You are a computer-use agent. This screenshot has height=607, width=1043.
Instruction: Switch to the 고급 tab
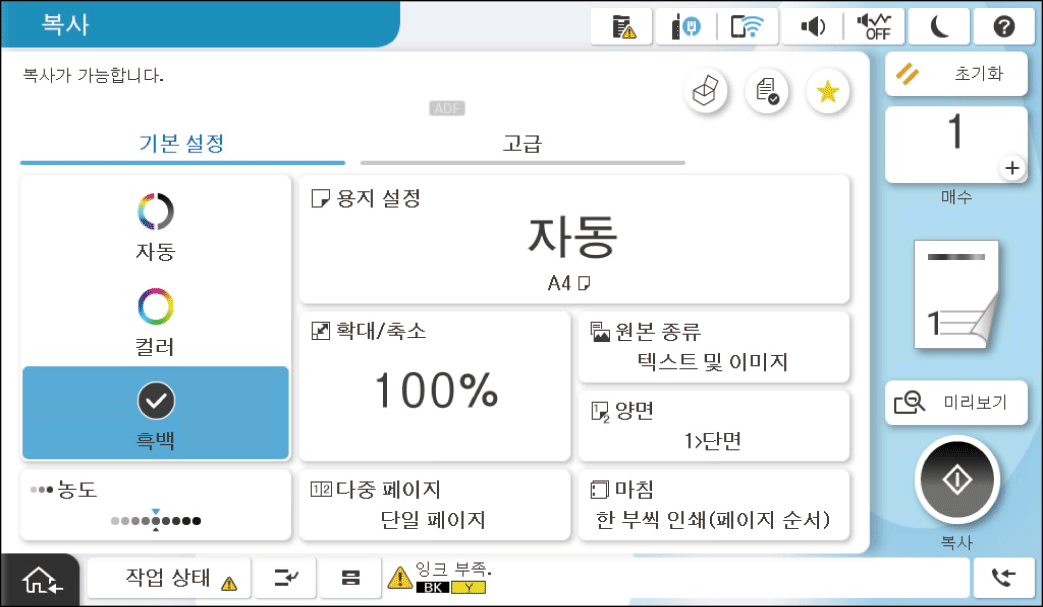click(x=522, y=144)
